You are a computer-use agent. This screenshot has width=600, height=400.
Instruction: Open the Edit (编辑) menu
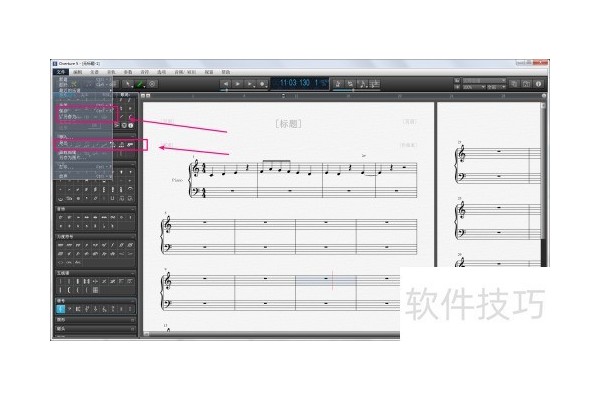pos(78,72)
